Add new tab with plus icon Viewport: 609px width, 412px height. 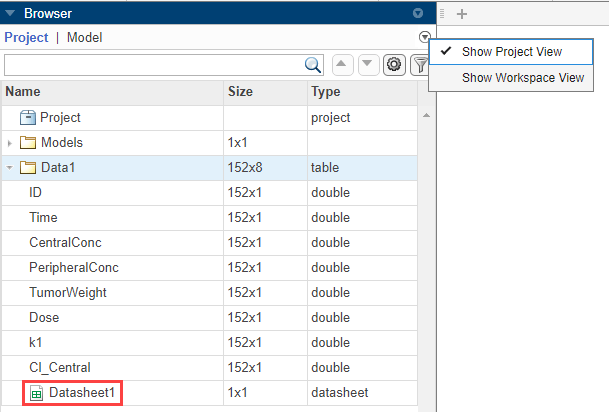click(462, 14)
